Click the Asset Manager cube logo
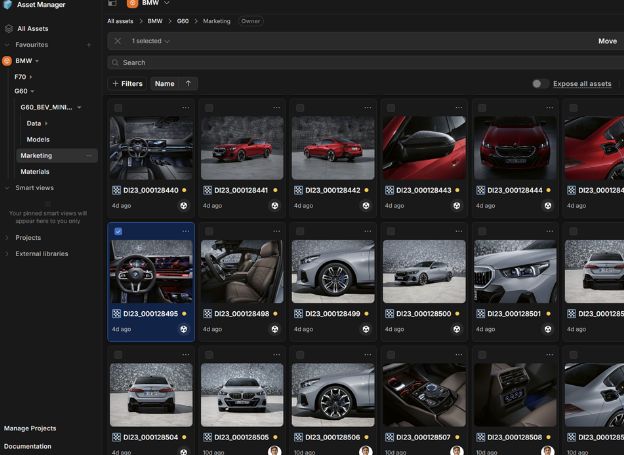This screenshot has width=624, height=455. tap(8, 4)
